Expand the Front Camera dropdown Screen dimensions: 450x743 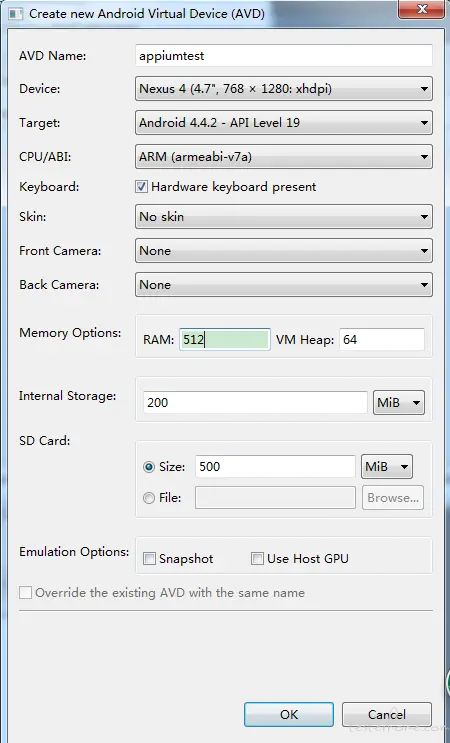pyautogui.click(x=284, y=251)
